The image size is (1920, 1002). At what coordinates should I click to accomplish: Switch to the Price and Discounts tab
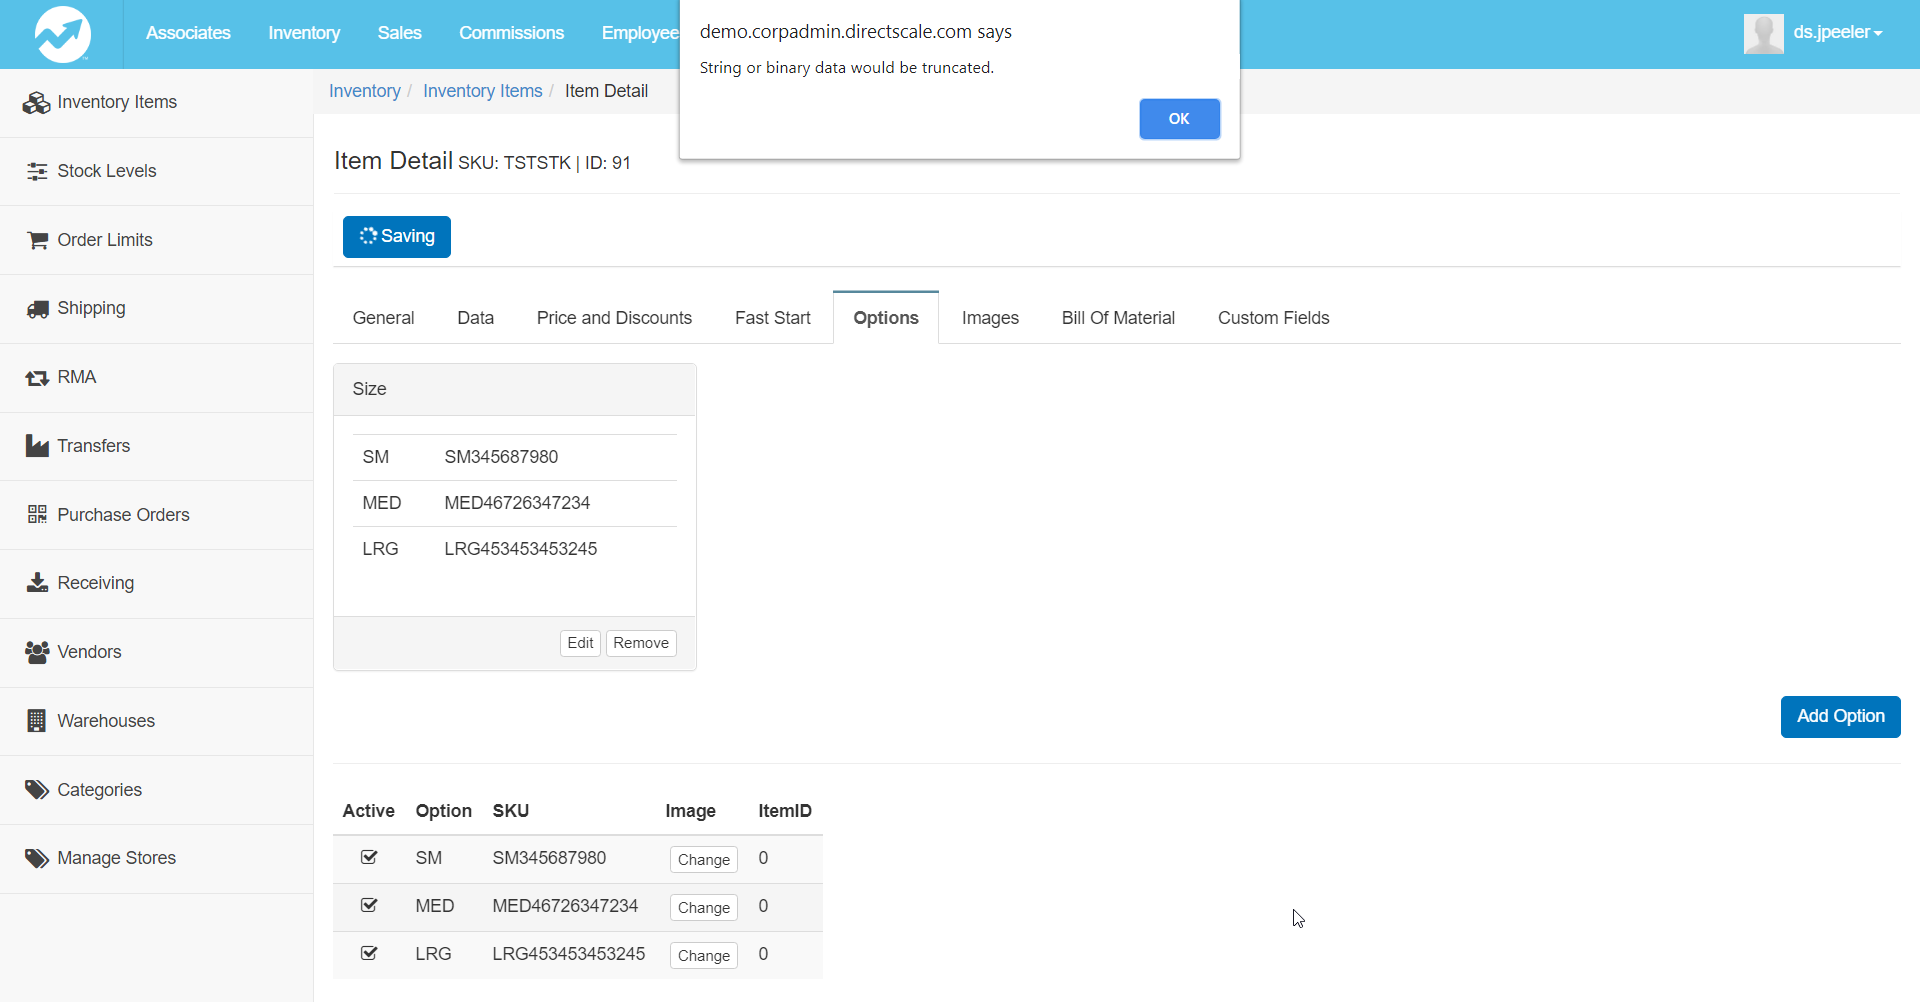[x=614, y=318]
